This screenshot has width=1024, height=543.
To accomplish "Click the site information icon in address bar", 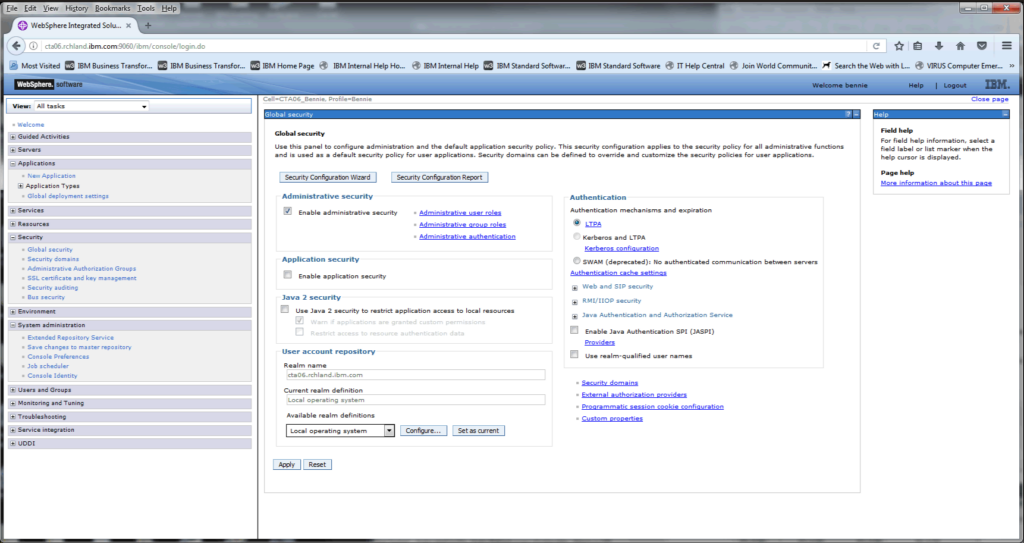I will pos(33,46).
